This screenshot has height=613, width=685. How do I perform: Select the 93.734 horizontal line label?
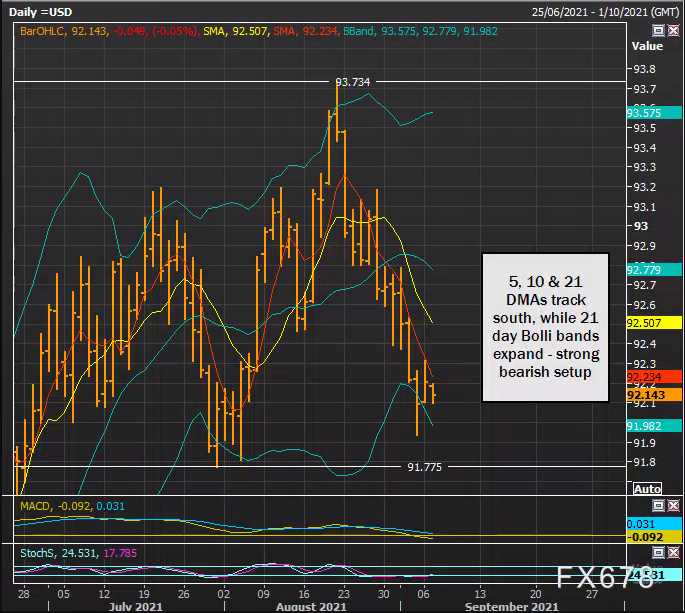point(352,82)
